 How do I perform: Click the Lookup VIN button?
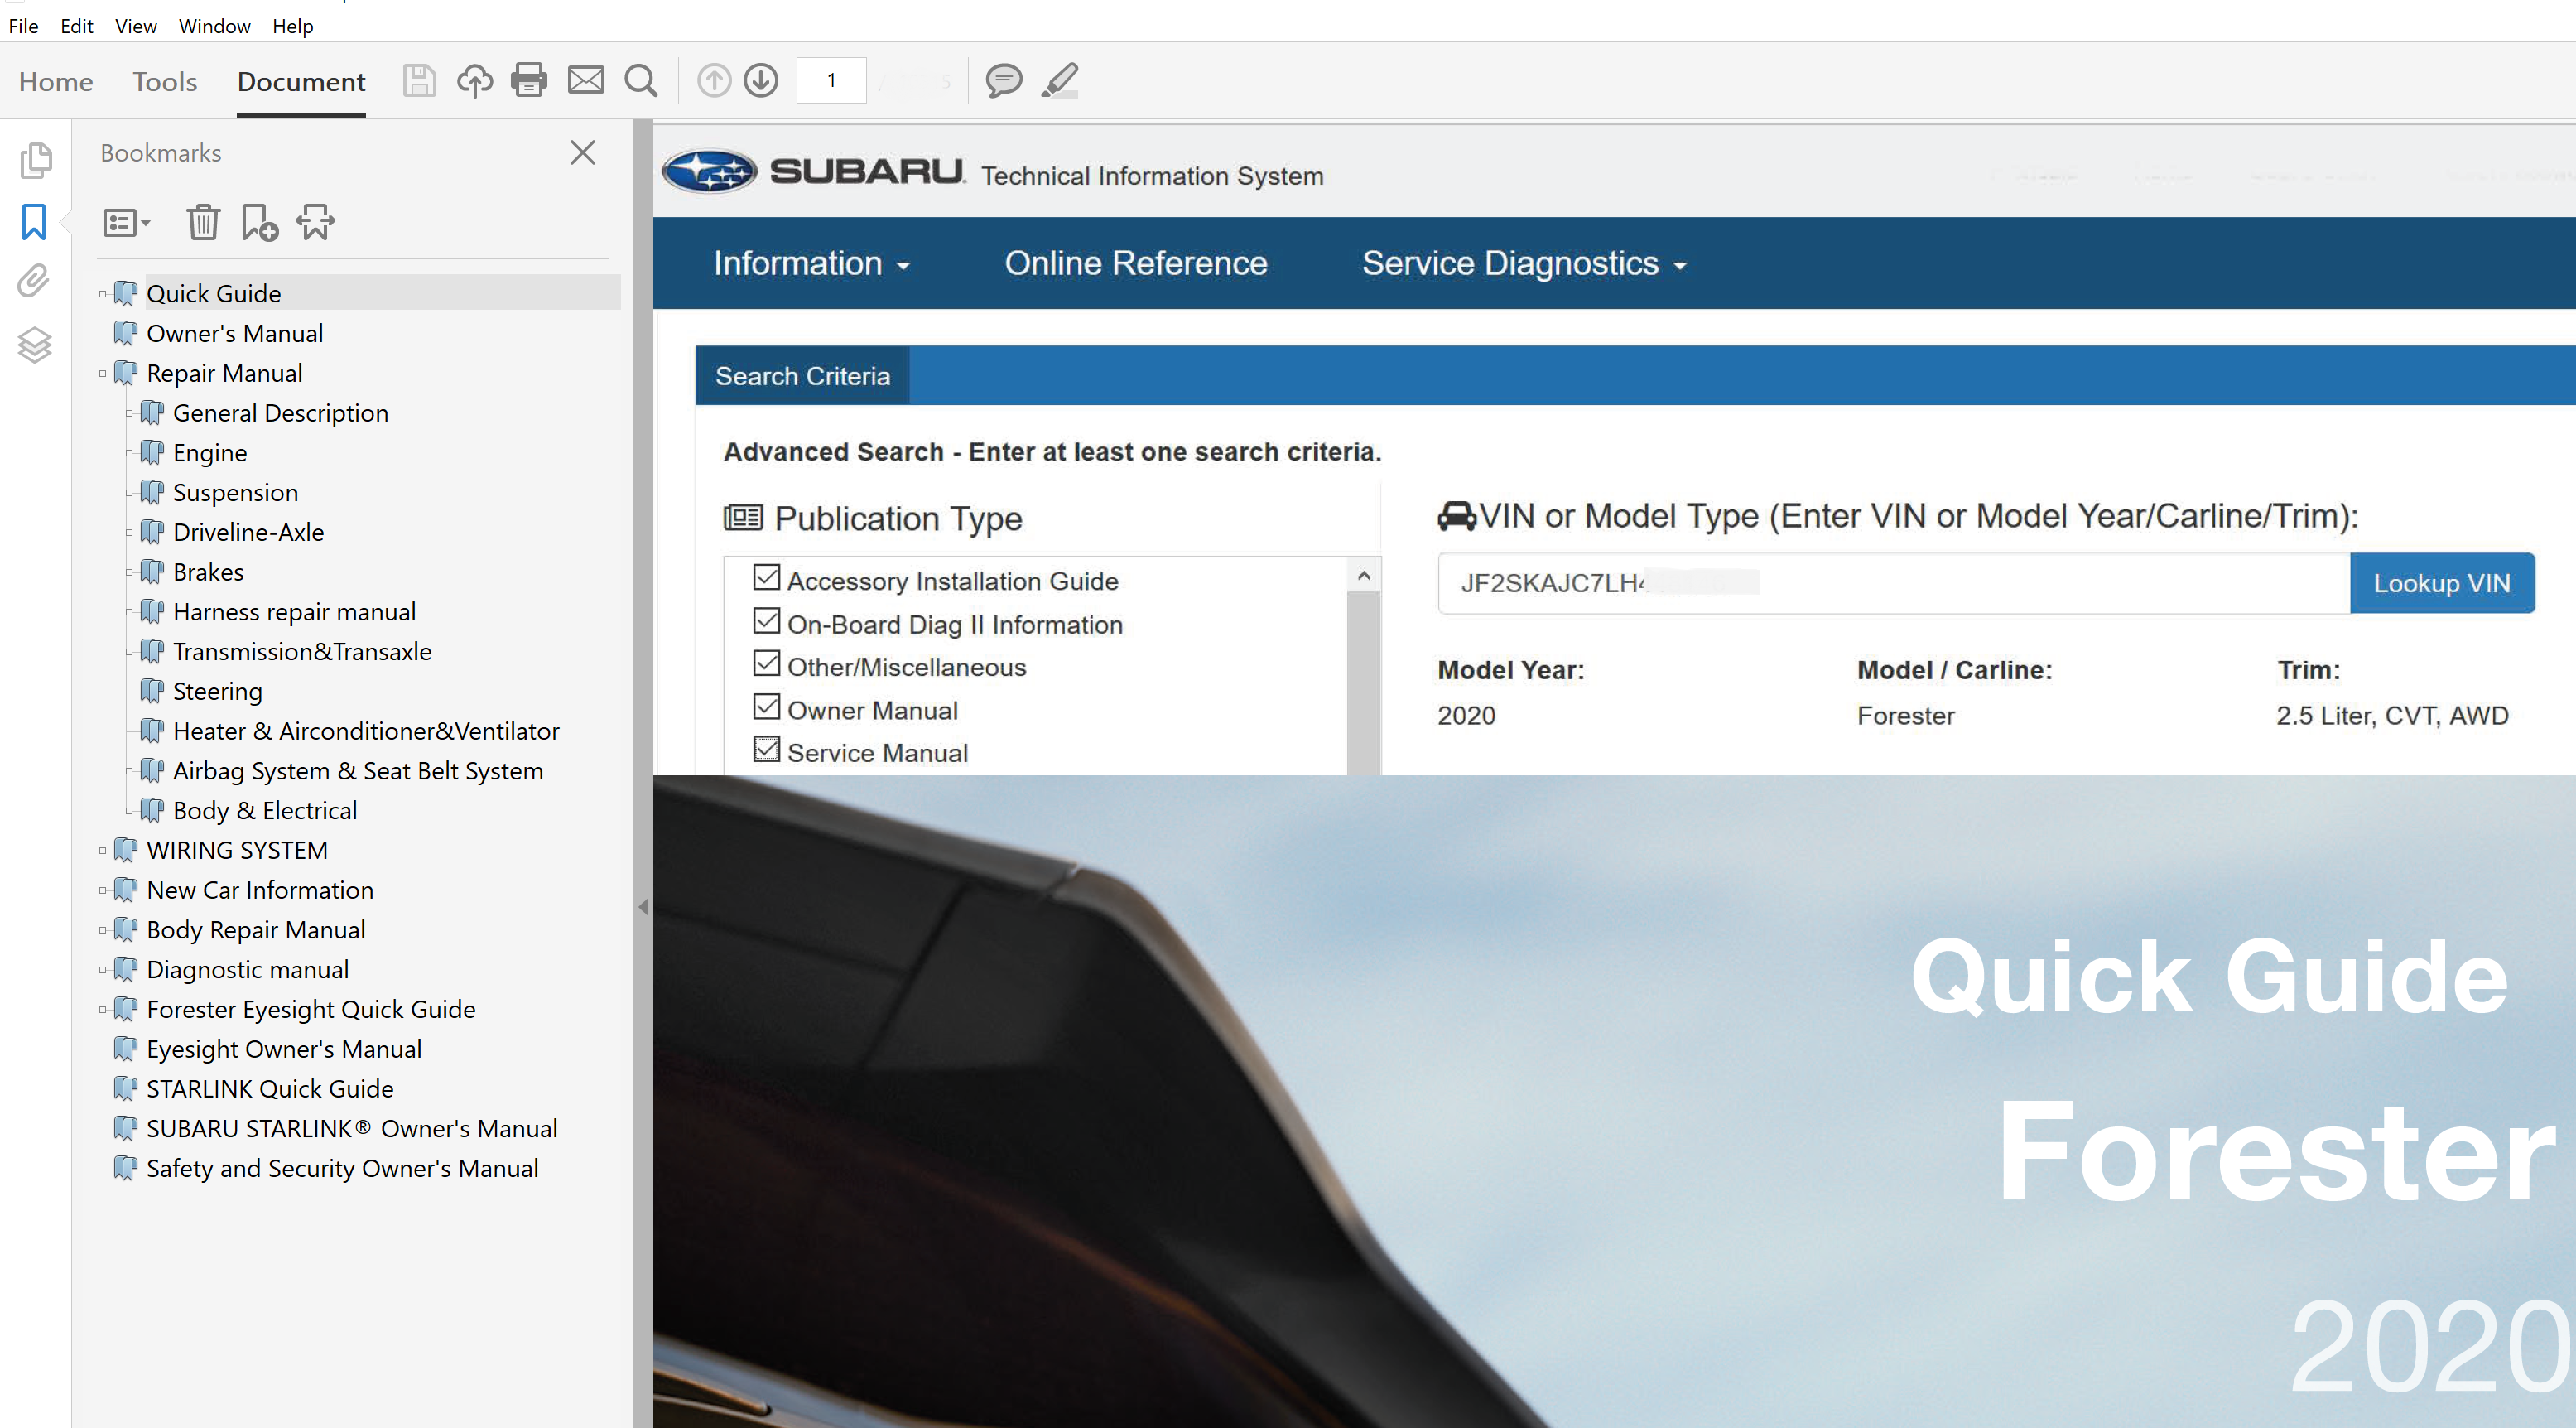2441,583
